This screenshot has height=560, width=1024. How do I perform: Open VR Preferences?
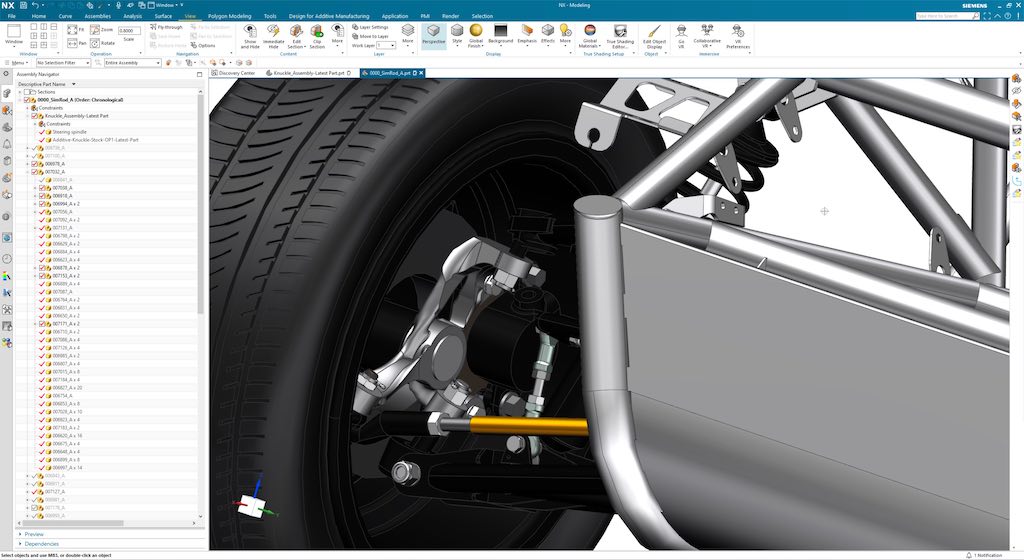coord(738,36)
